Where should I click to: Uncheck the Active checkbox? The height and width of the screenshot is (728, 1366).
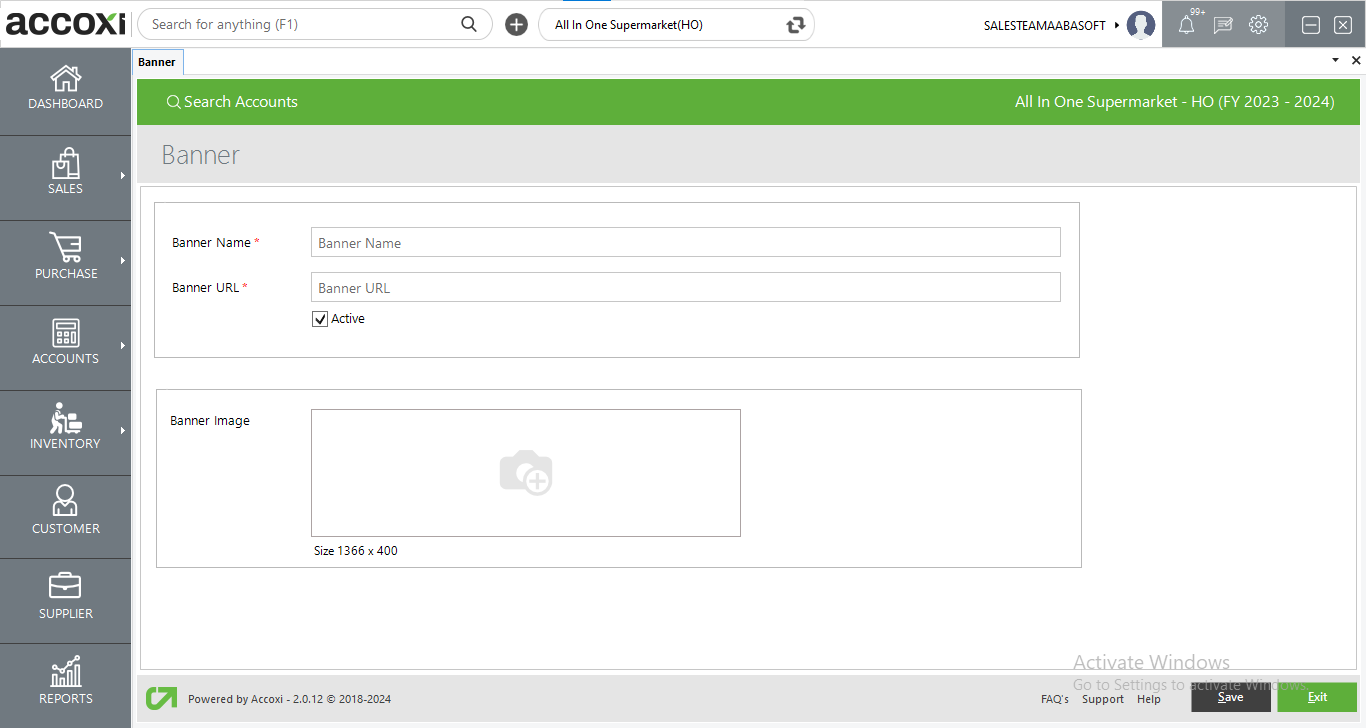[320, 319]
